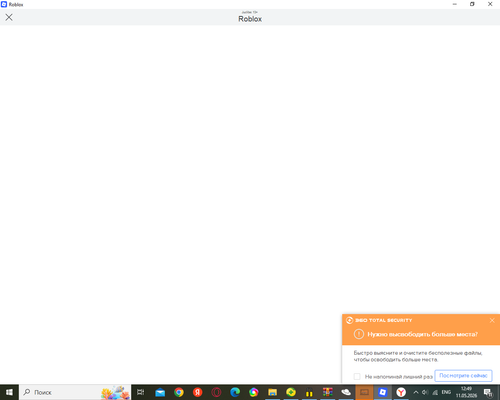Minimize the Roblox window
The height and width of the screenshot is (400, 500).
(455, 4)
